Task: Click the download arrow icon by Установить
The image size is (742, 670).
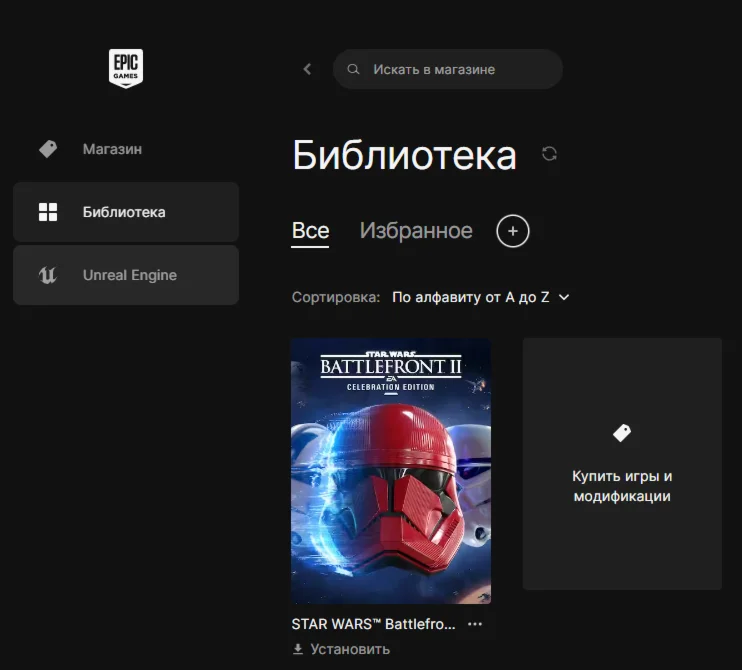Action: click(x=298, y=649)
